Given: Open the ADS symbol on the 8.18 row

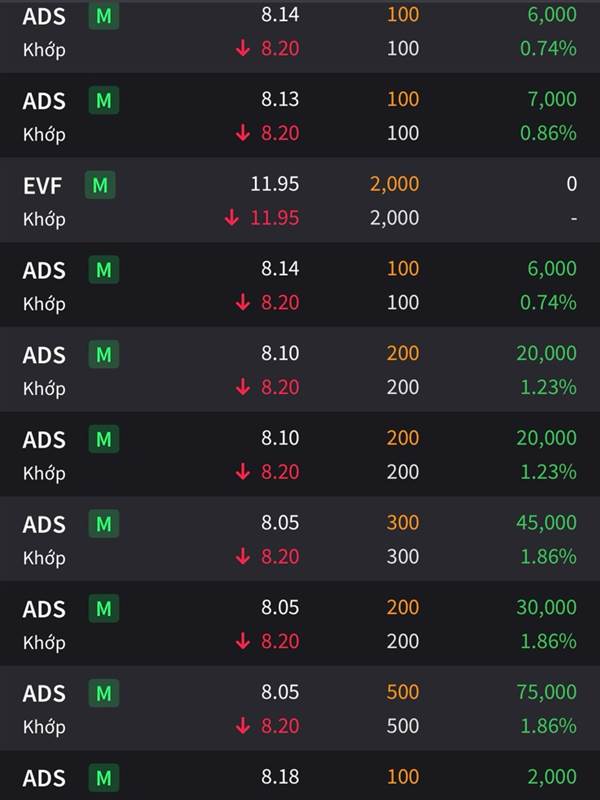Looking at the screenshot, I should tap(44, 778).
